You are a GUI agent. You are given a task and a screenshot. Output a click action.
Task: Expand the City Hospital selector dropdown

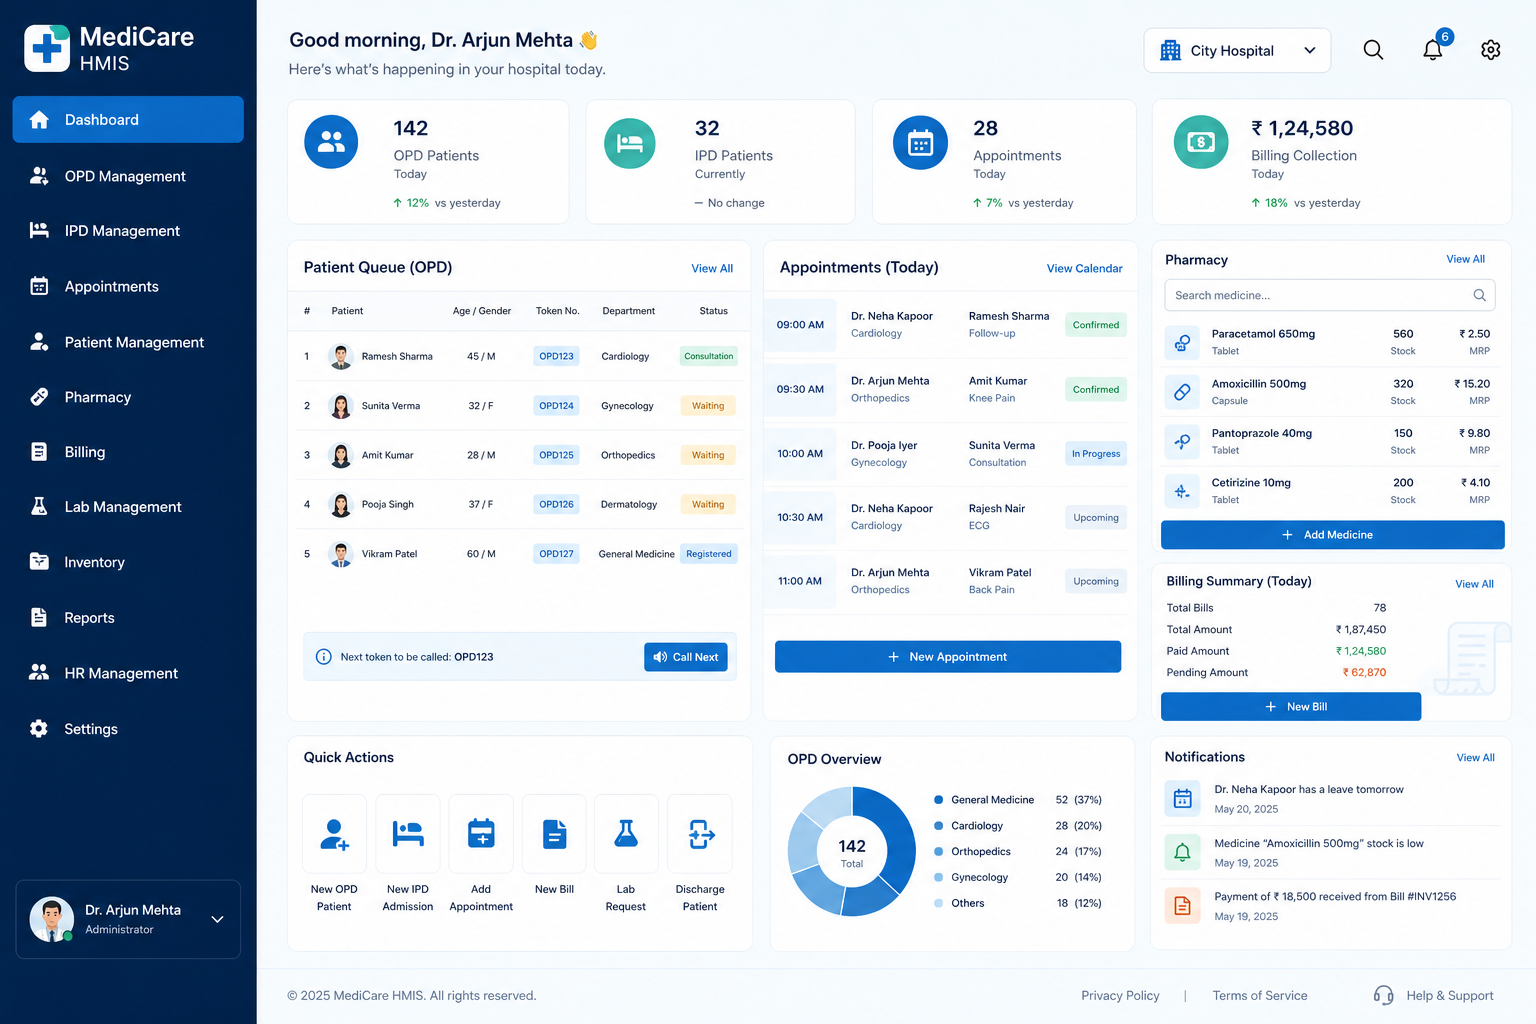click(x=1237, y=51)
